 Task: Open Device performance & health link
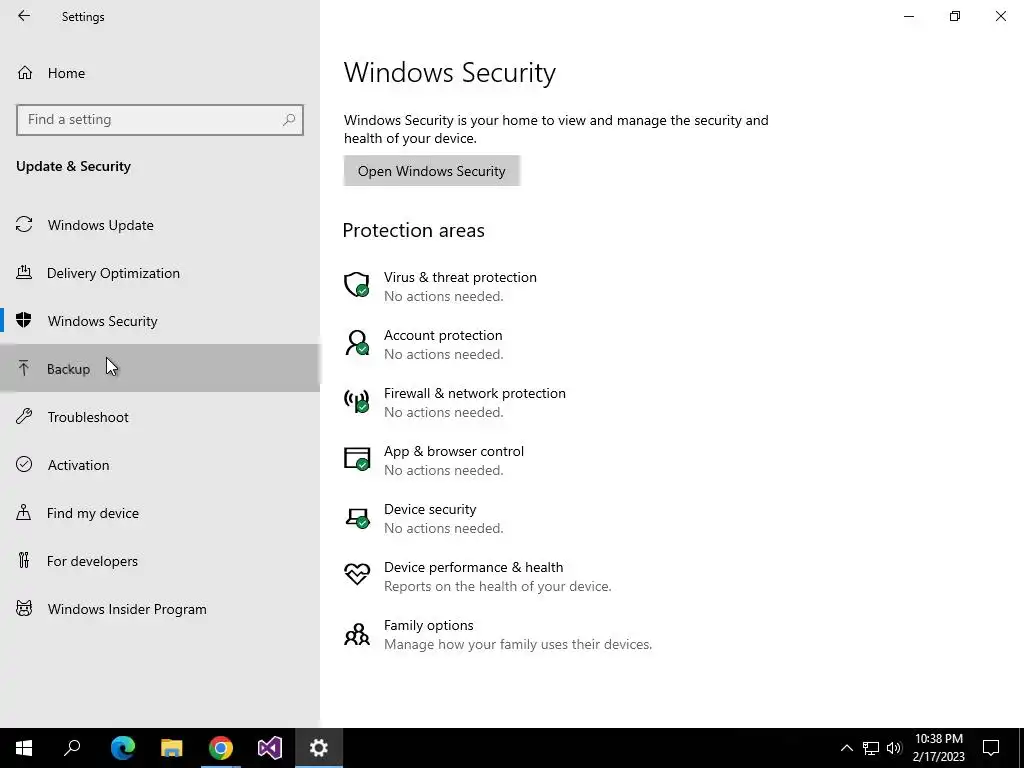point(473,567)
